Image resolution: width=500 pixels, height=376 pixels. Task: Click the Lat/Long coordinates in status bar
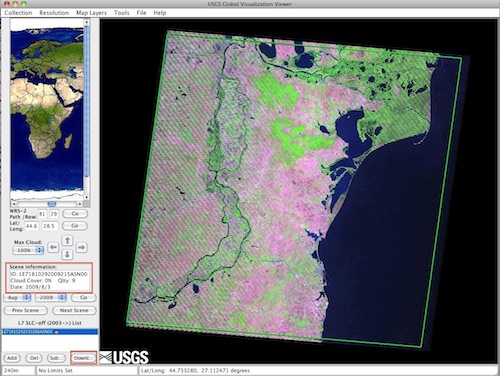195,371
